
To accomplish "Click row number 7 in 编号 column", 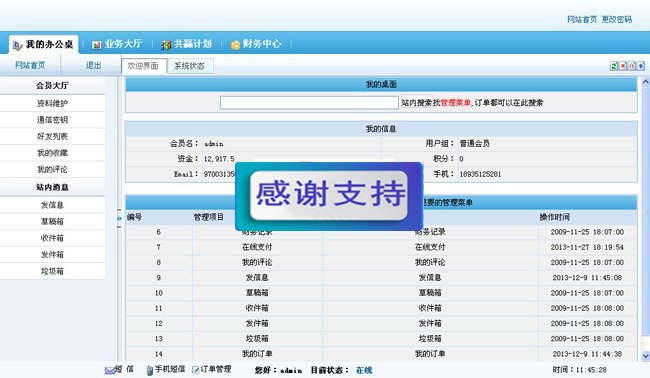I will pos(159,247).
